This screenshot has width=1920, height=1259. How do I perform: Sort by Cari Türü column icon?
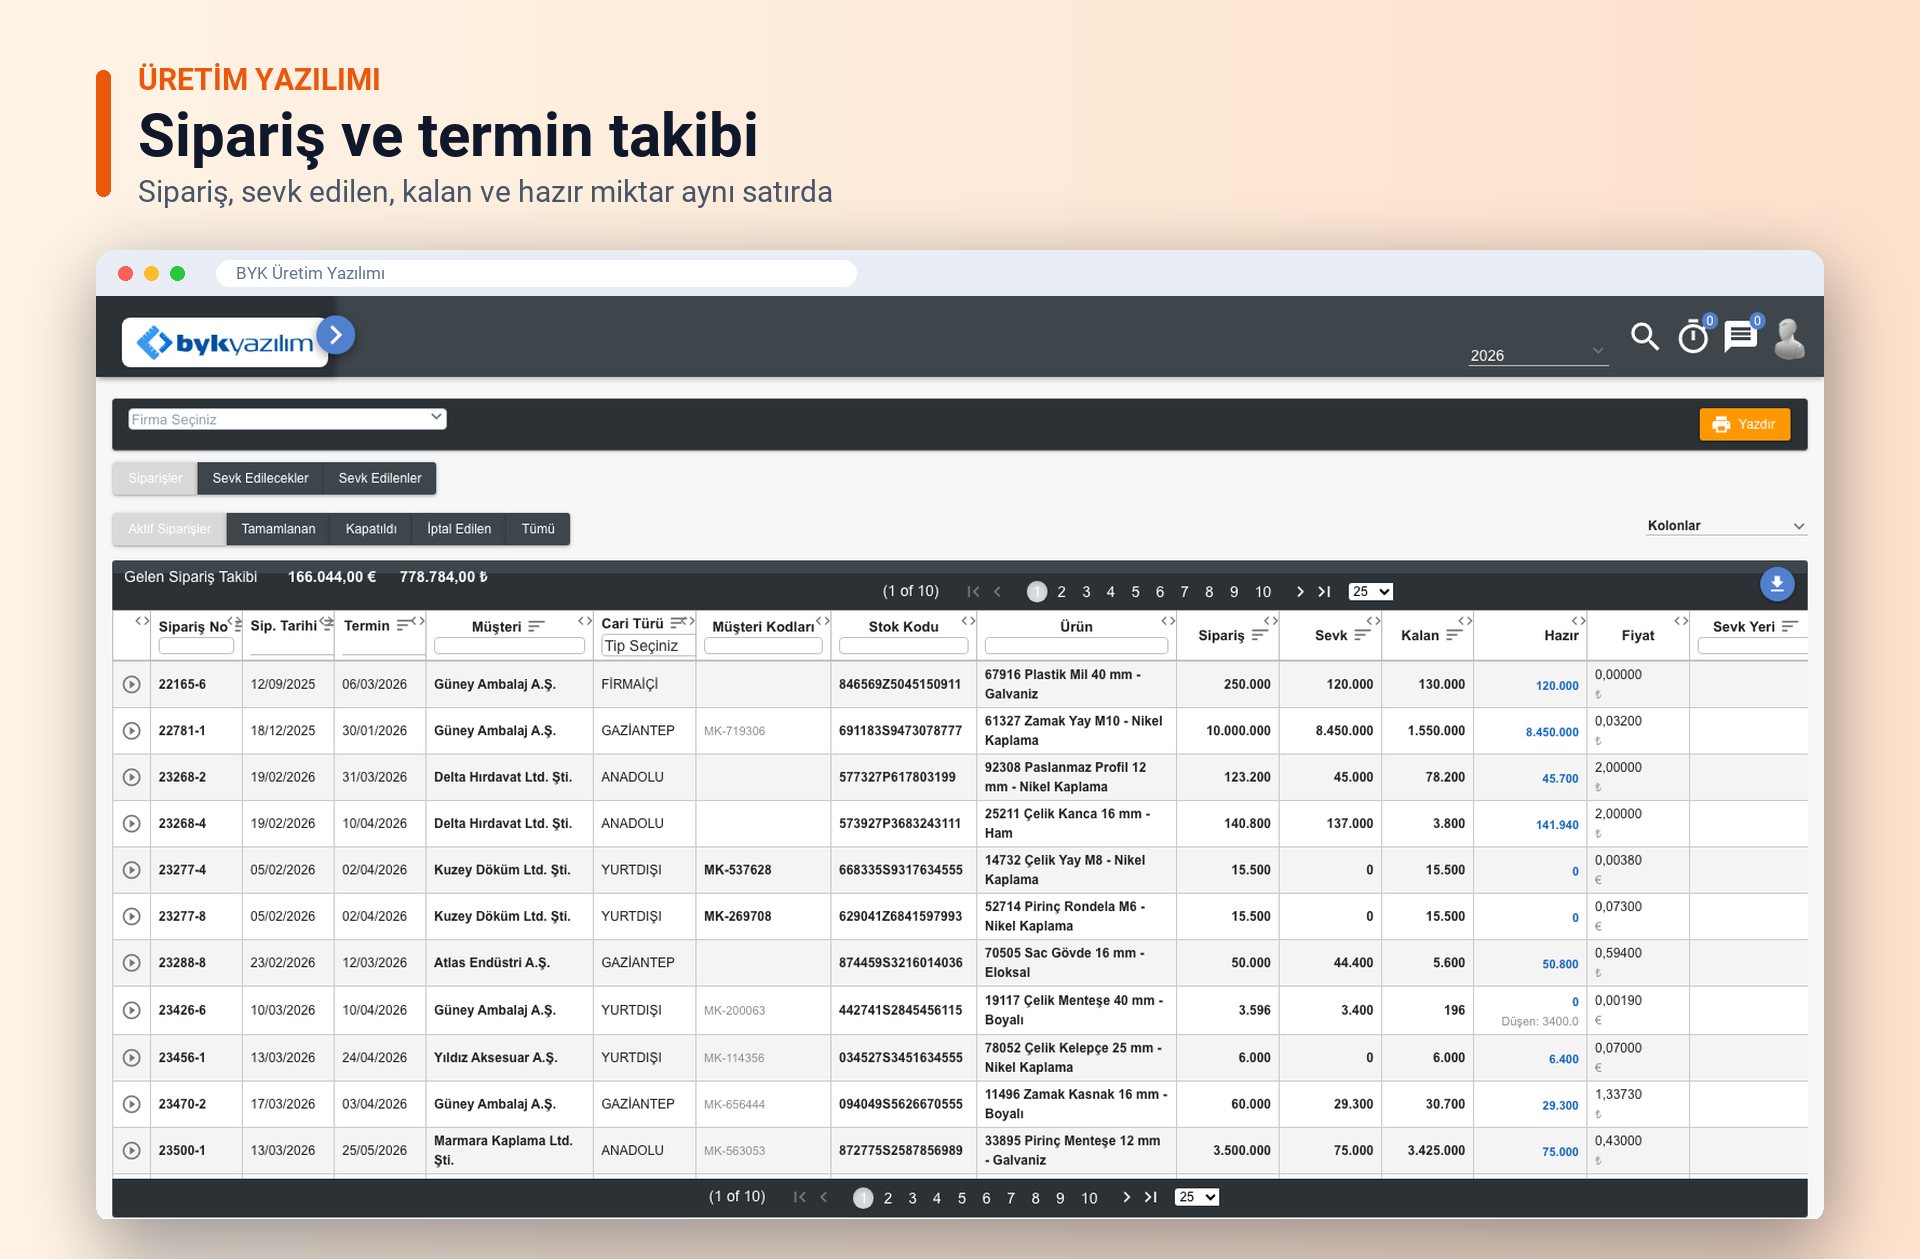coord(678,623)
